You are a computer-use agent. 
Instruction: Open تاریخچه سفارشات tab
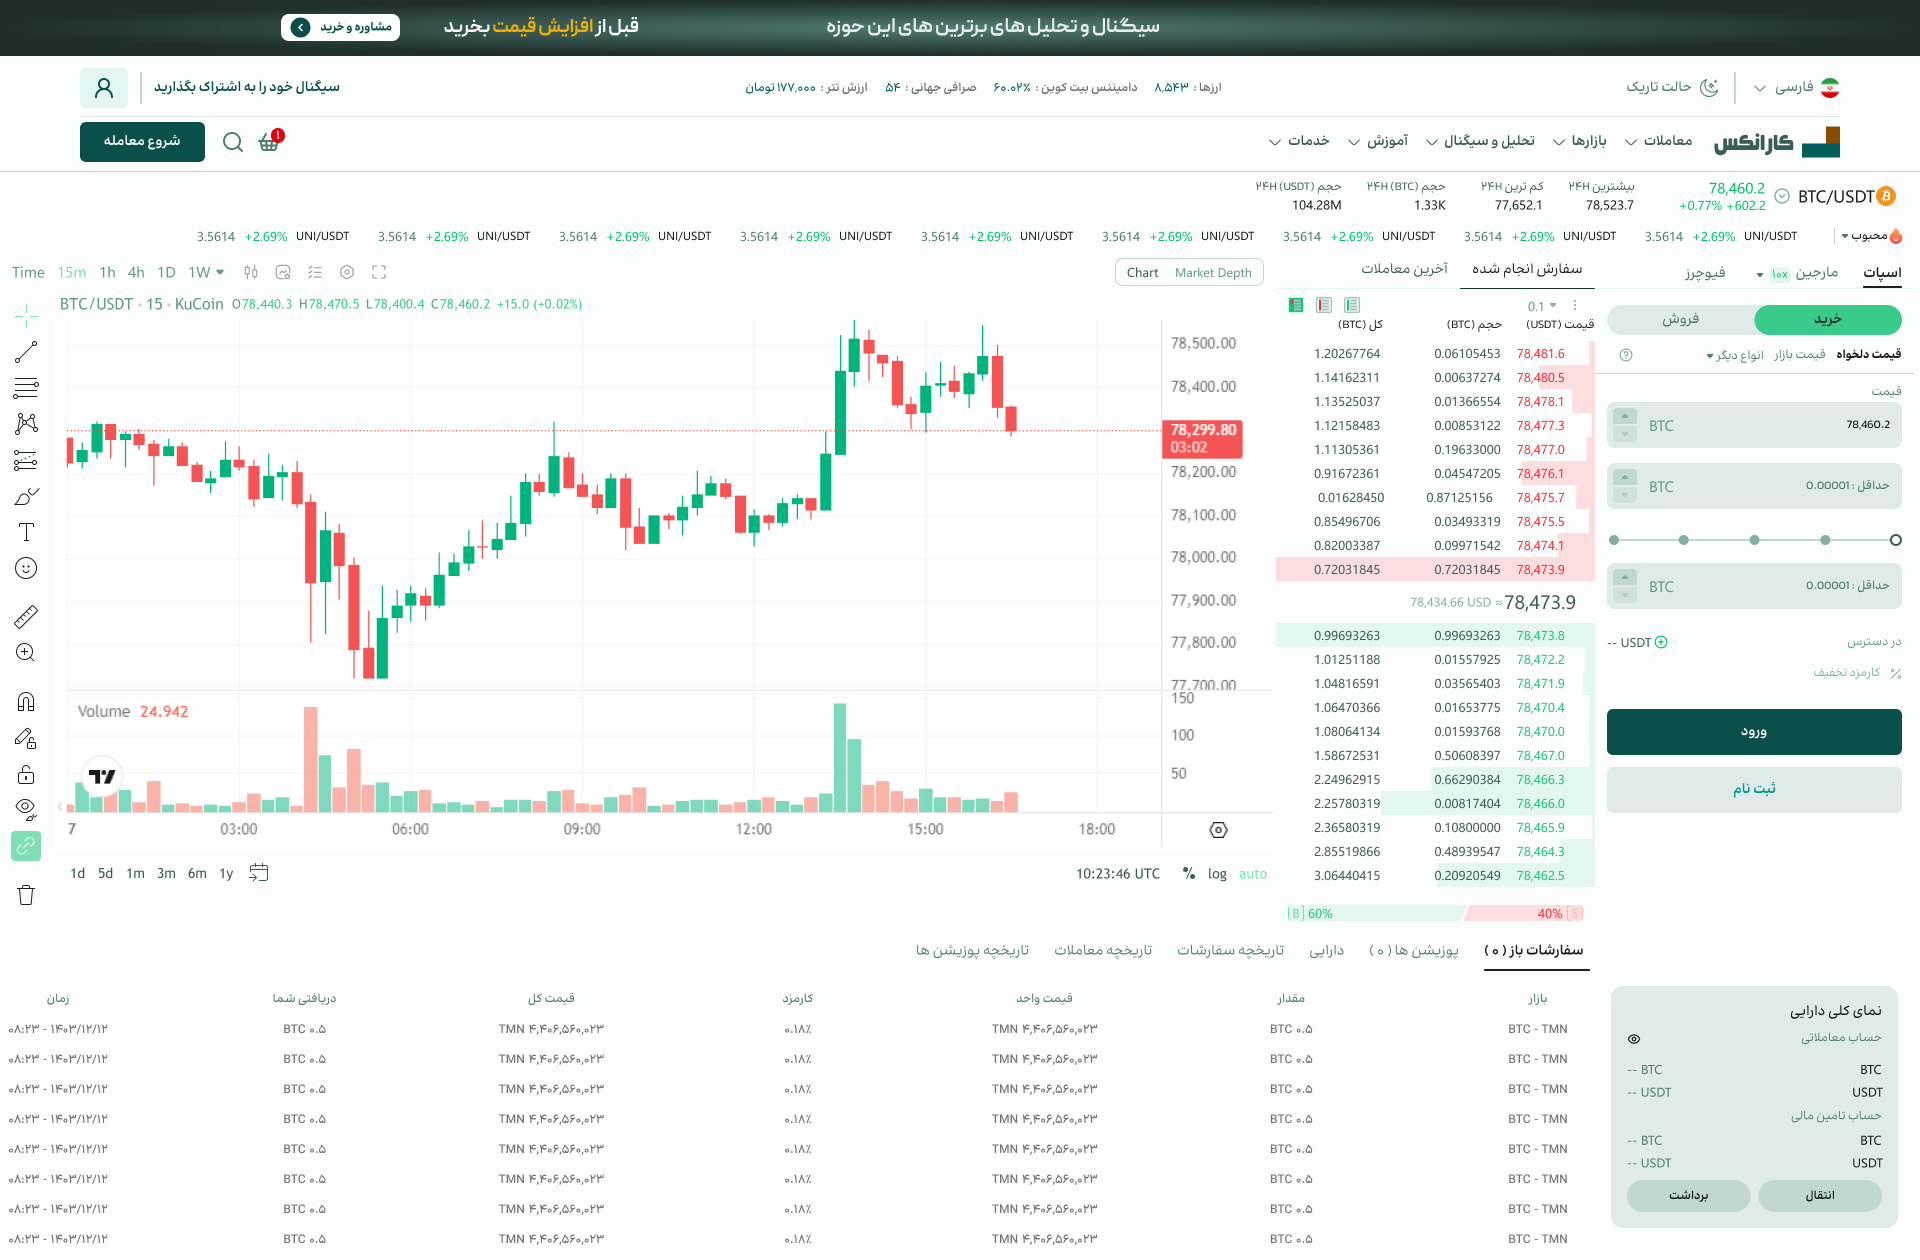[1230, 951]
